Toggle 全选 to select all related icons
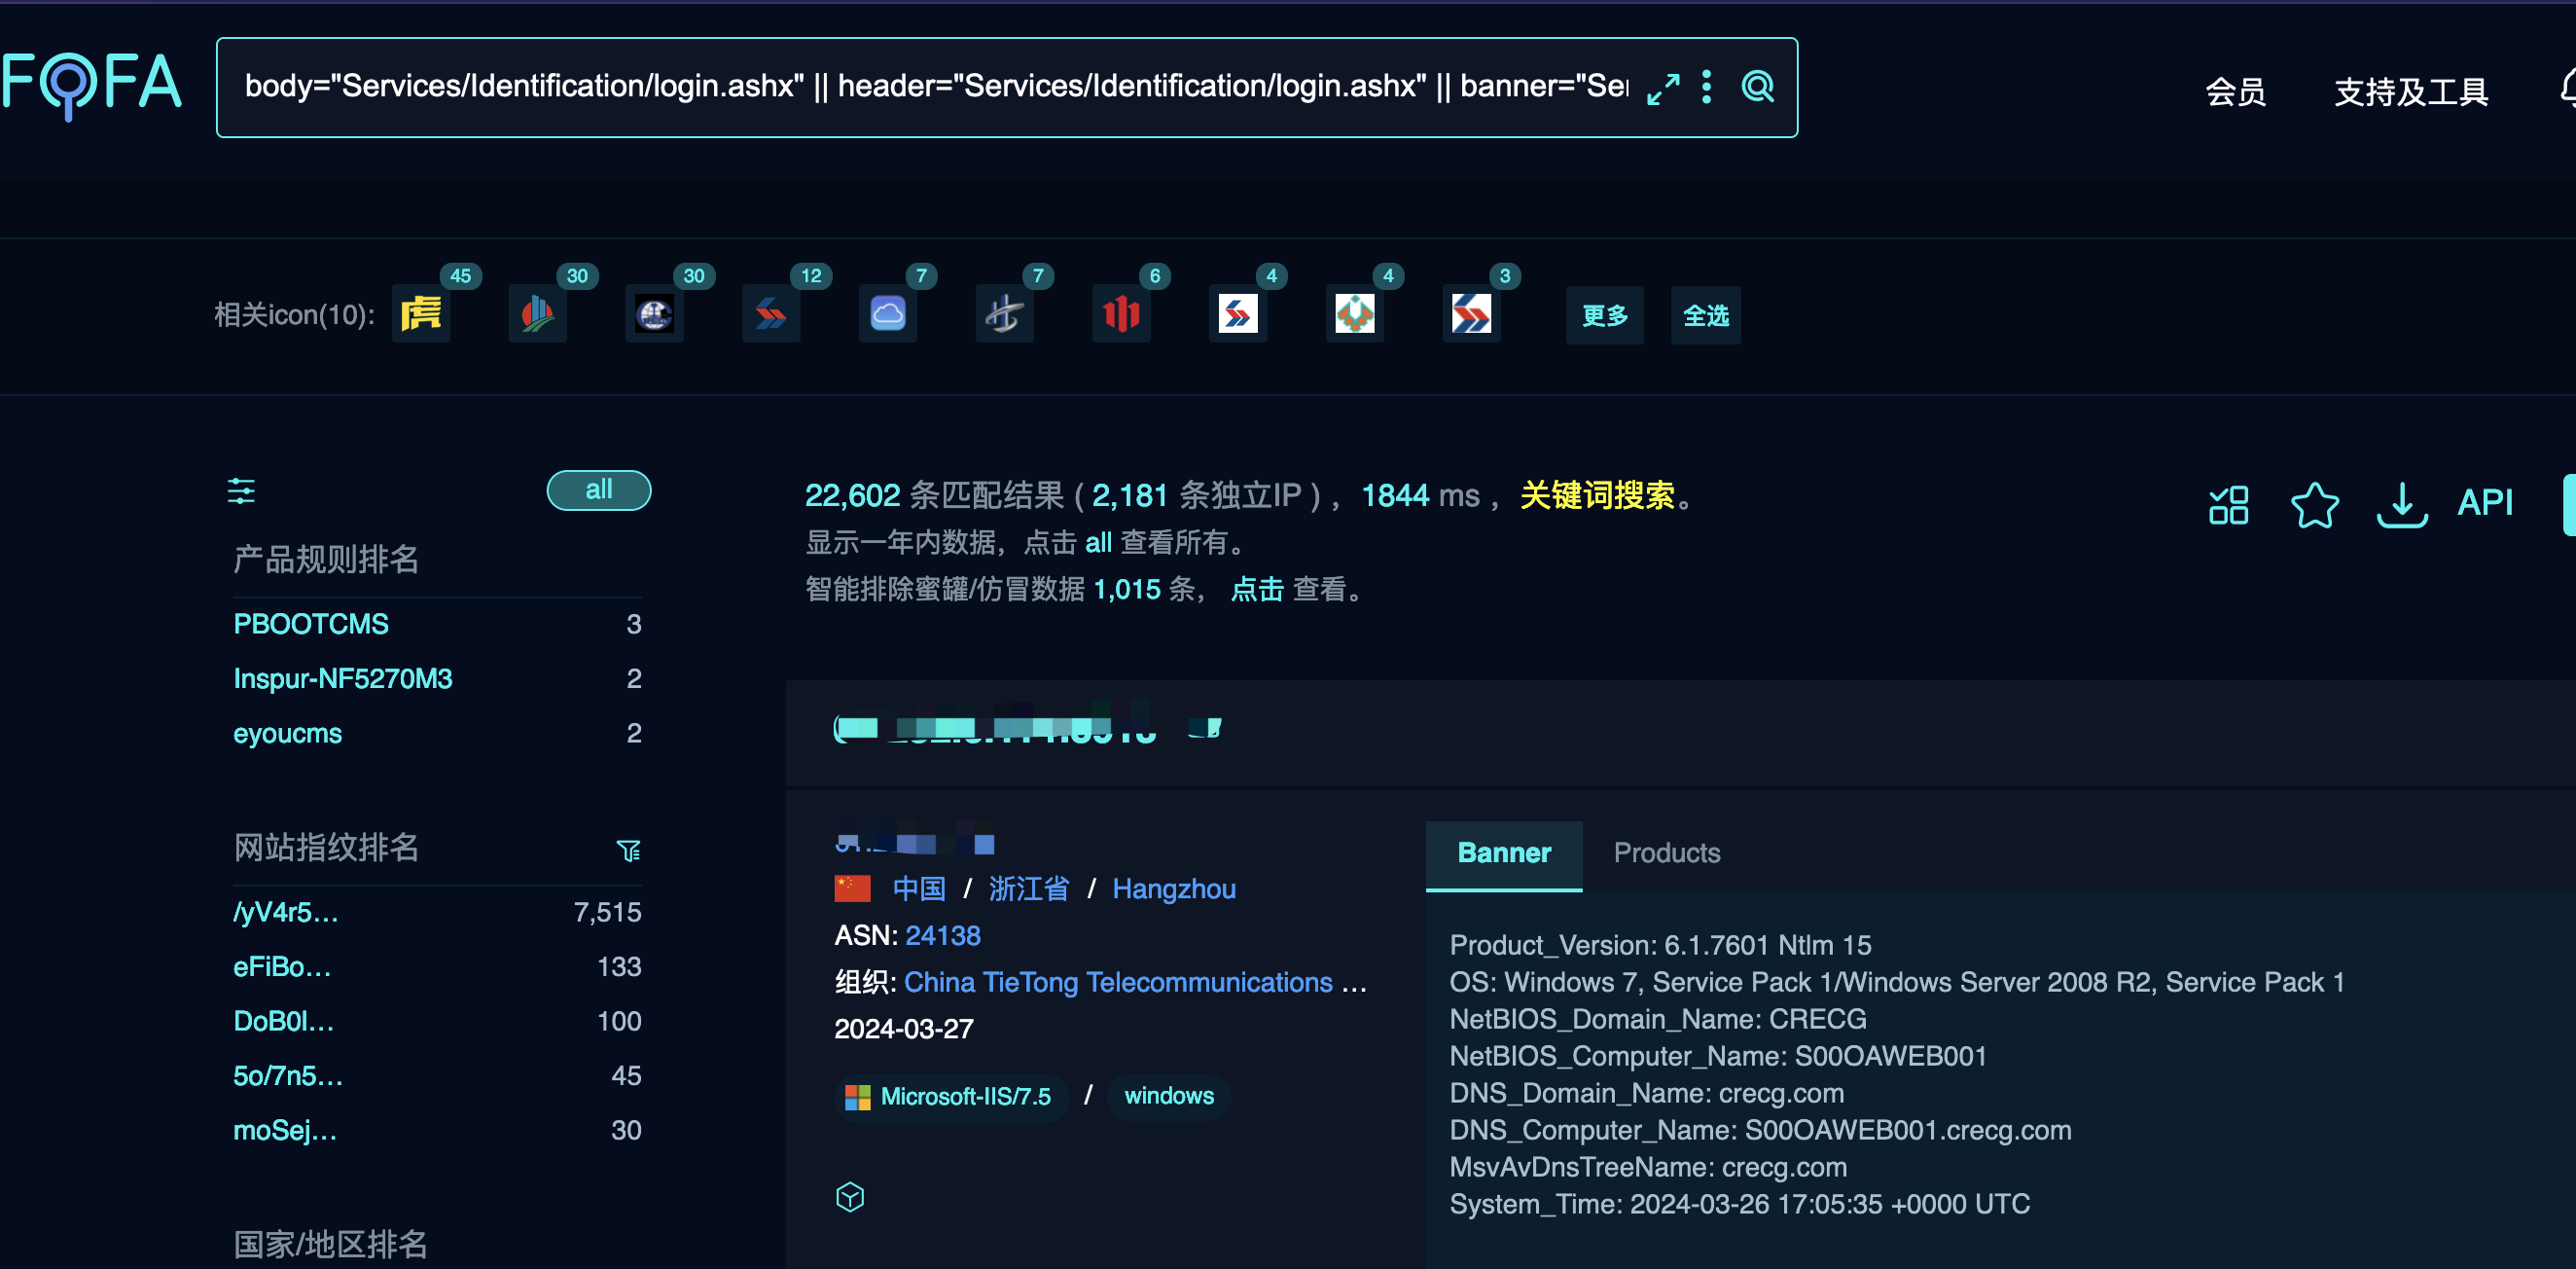Viewport: 2576px width, 1269px height. point(1705,315)
